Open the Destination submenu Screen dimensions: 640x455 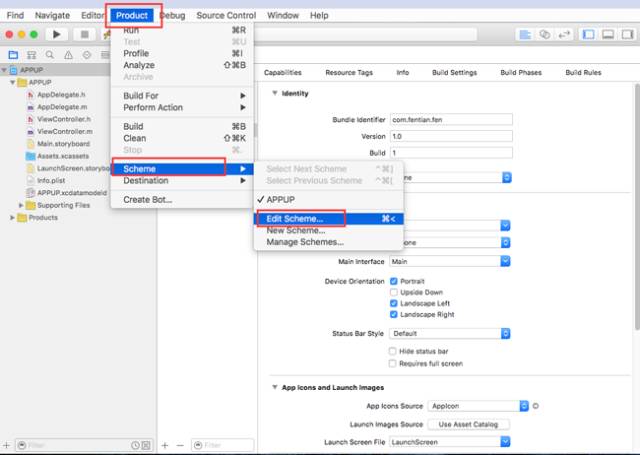click(182, 180)
